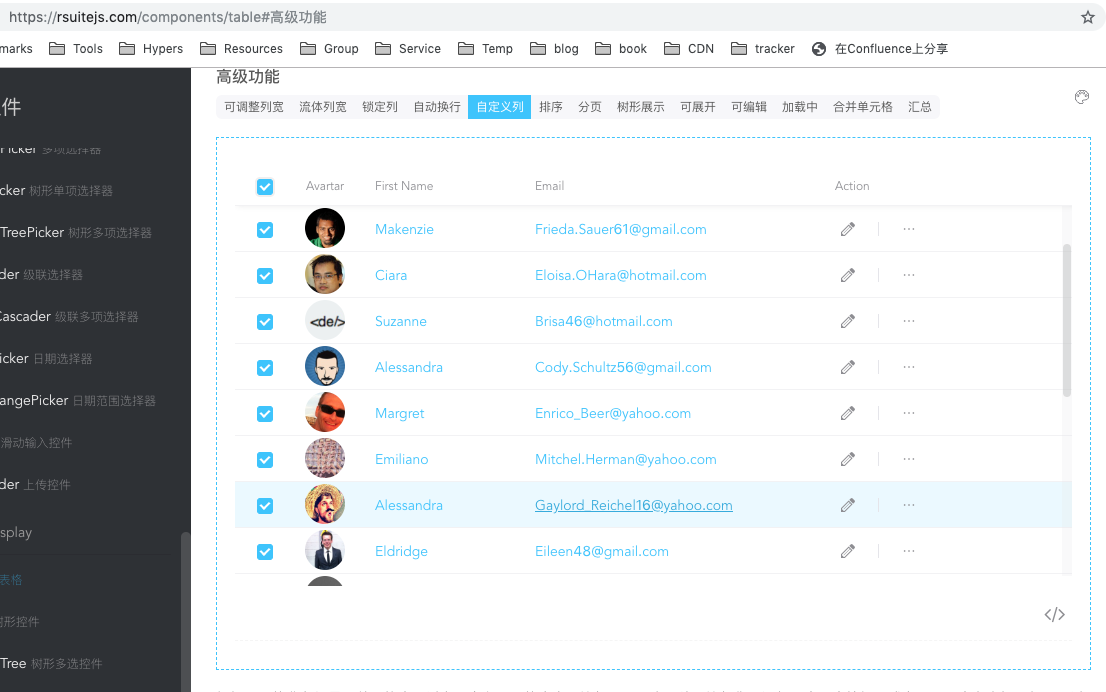Open the Frieda.Sauer61@gmail.com email link
This screenshot has width=1106, height=692.
click(x=621, y=228)
